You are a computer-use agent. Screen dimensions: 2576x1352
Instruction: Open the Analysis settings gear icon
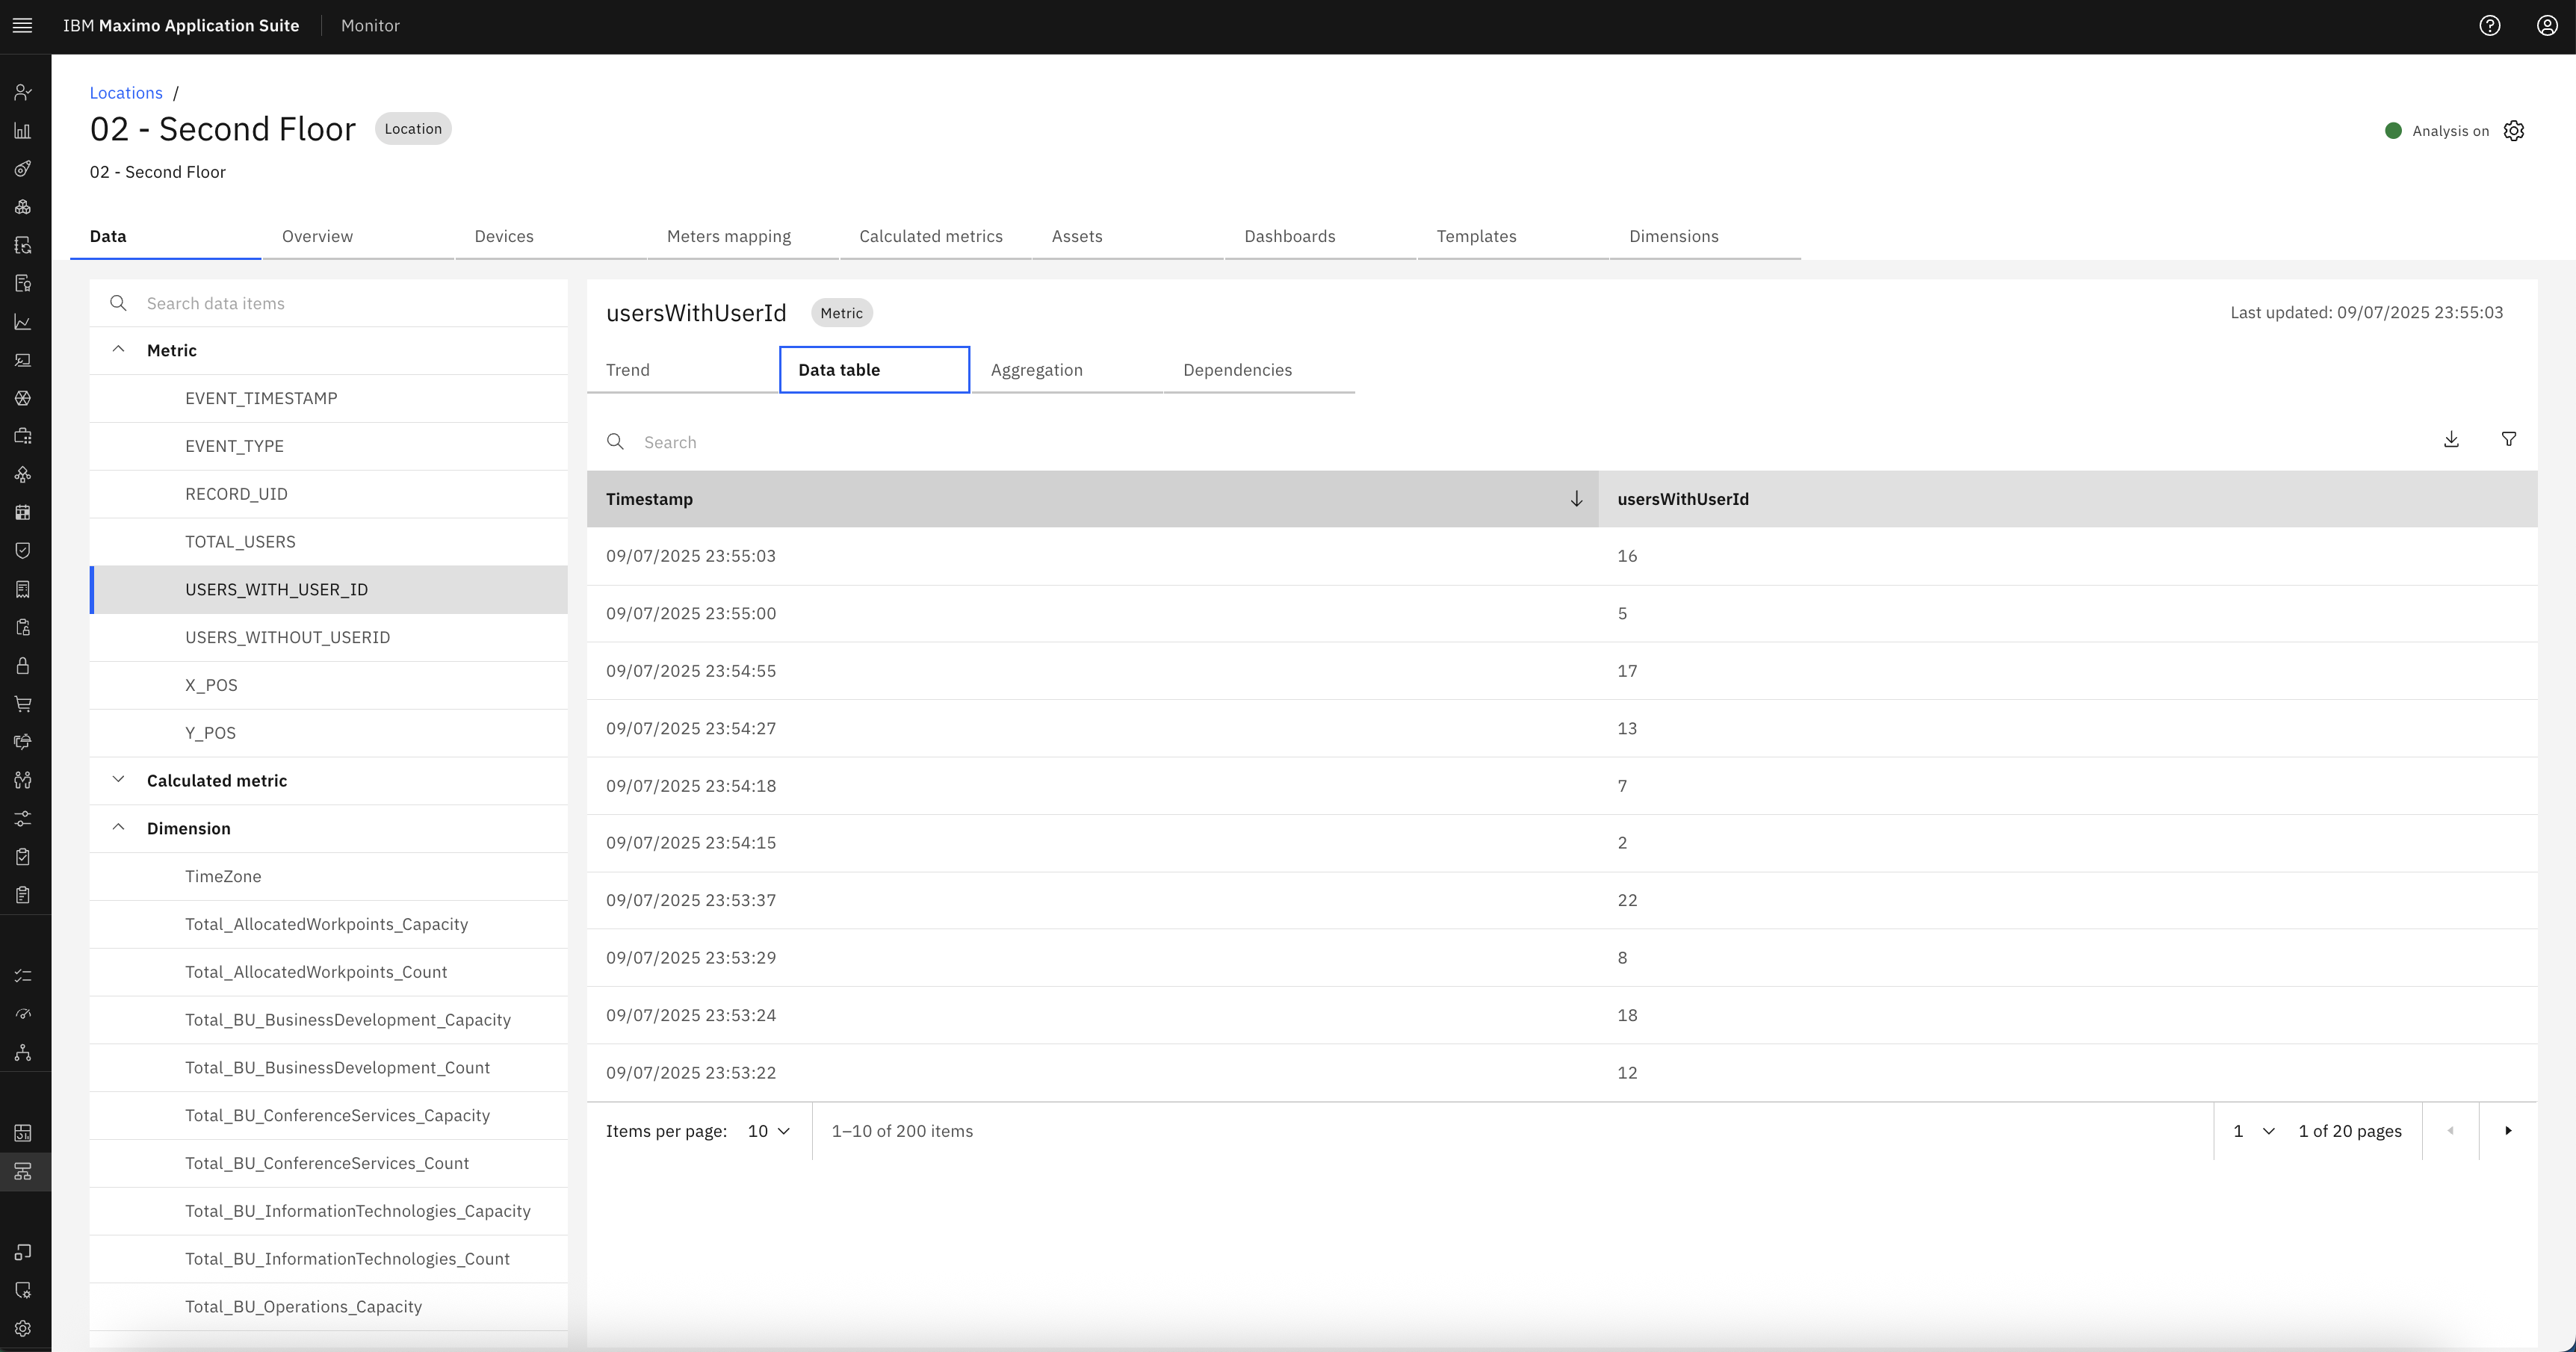2514,131
